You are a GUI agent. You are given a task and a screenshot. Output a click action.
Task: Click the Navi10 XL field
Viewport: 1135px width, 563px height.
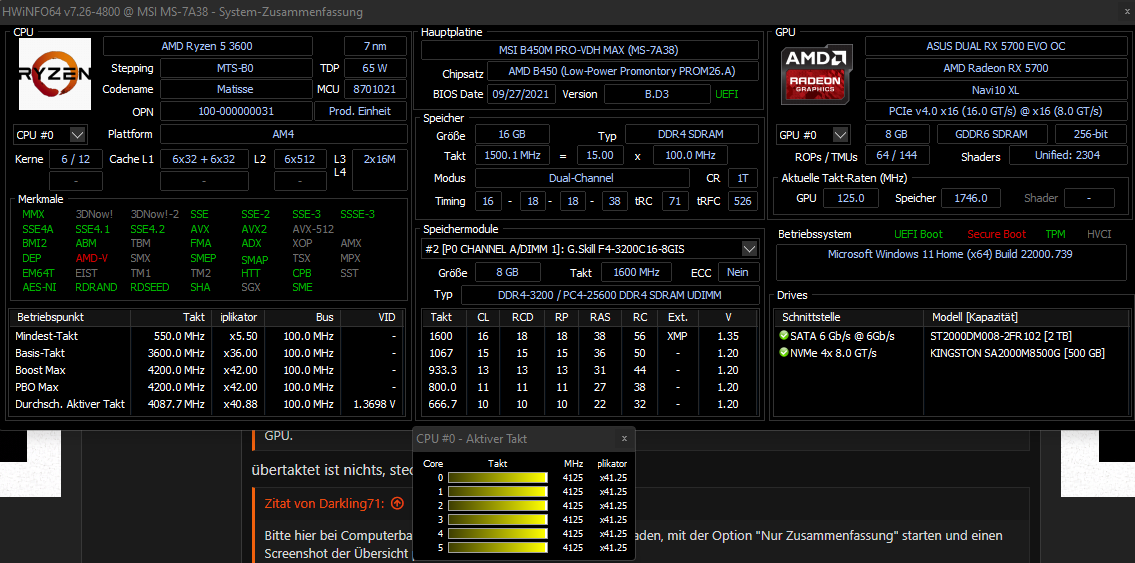[x=995, y=90]
